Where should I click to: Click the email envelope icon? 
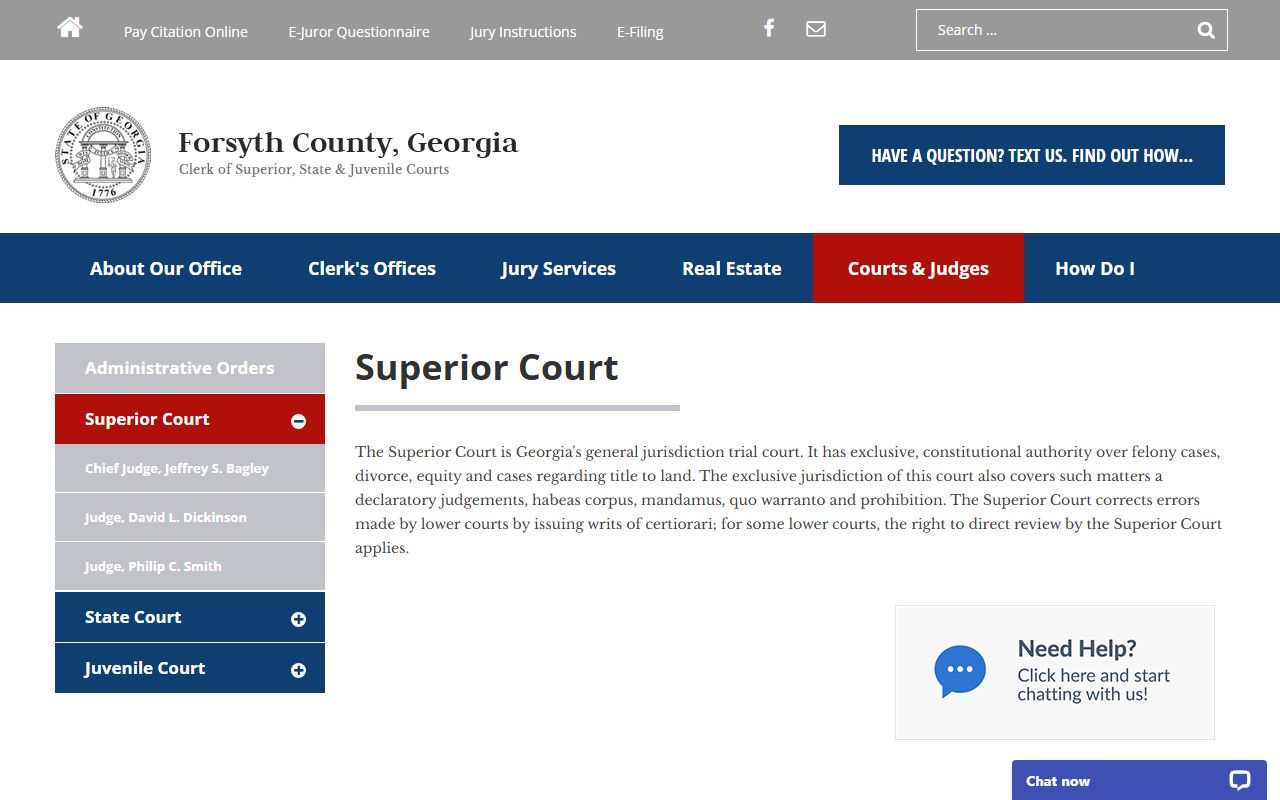click(816, 29)
